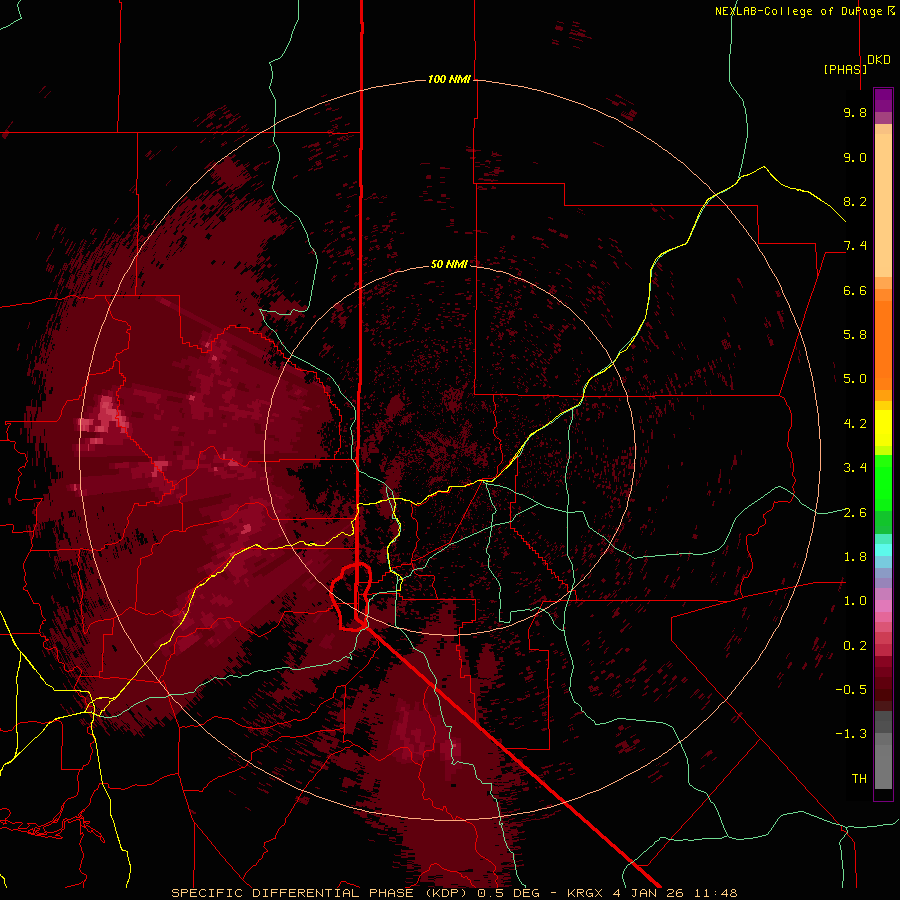This screenshot has height=900, width=900.
Task: Click the 100 NMI range ring label
Action: tap(449, 79)
